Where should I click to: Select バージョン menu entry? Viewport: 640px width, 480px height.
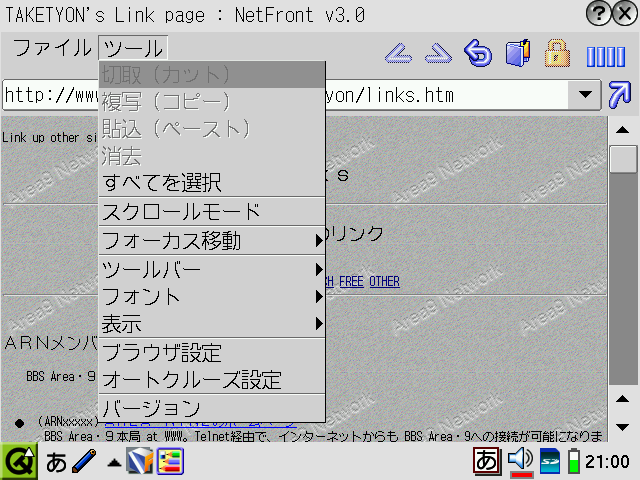212,409
